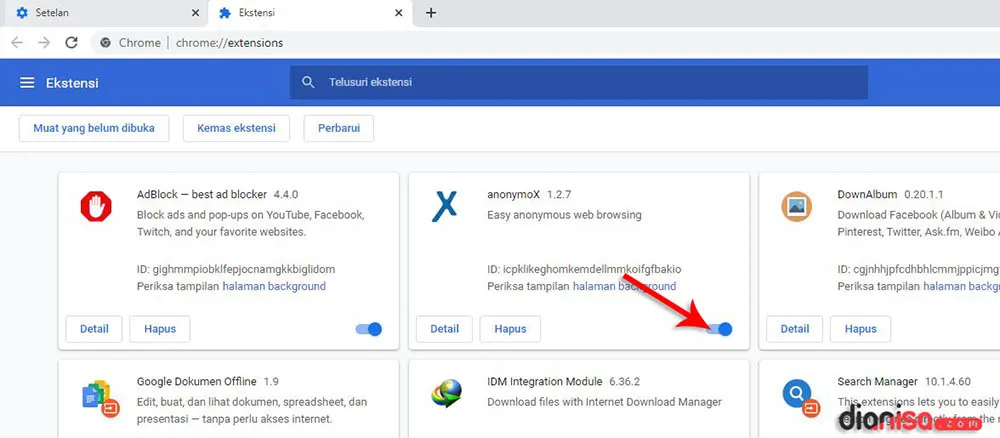
Task: Click the anonymoX blue X logo
Action: pyautogui.click(x=445, y=207)
